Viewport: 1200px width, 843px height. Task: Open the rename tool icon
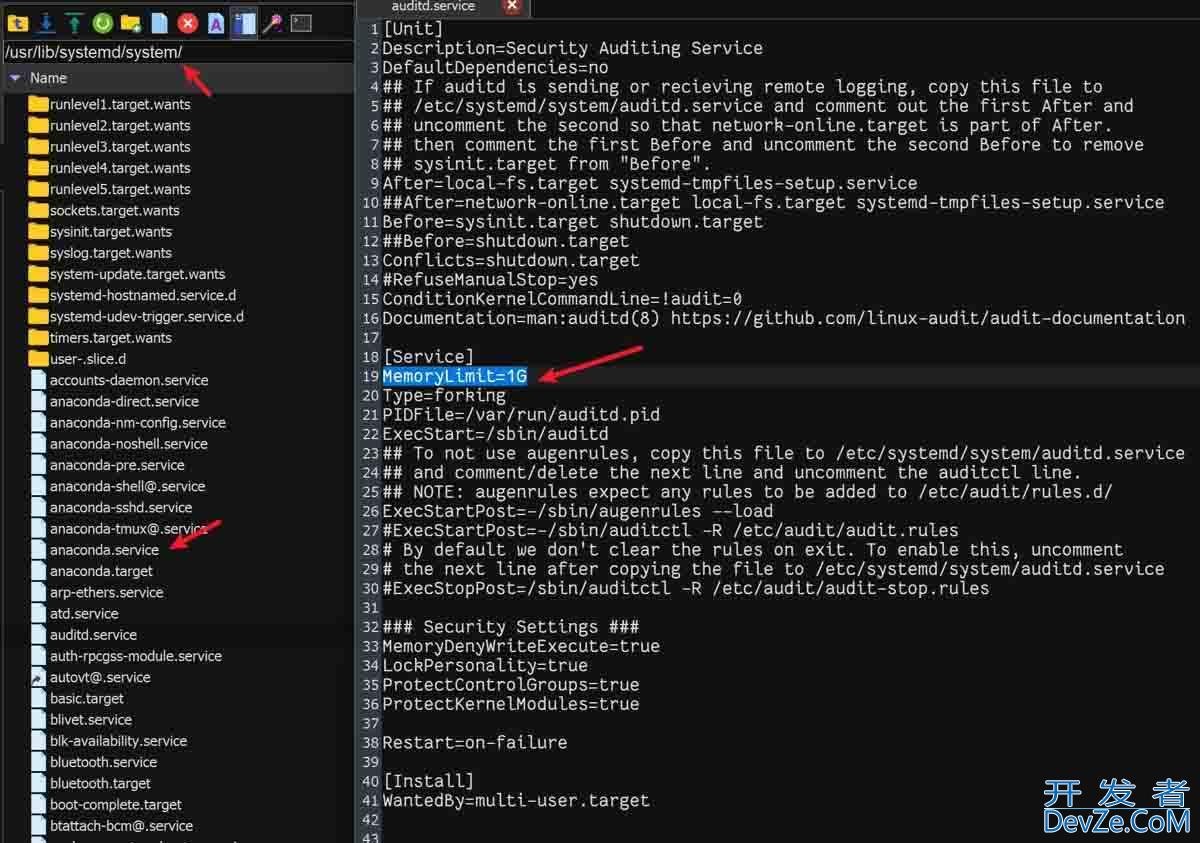(x=215, y=22)
